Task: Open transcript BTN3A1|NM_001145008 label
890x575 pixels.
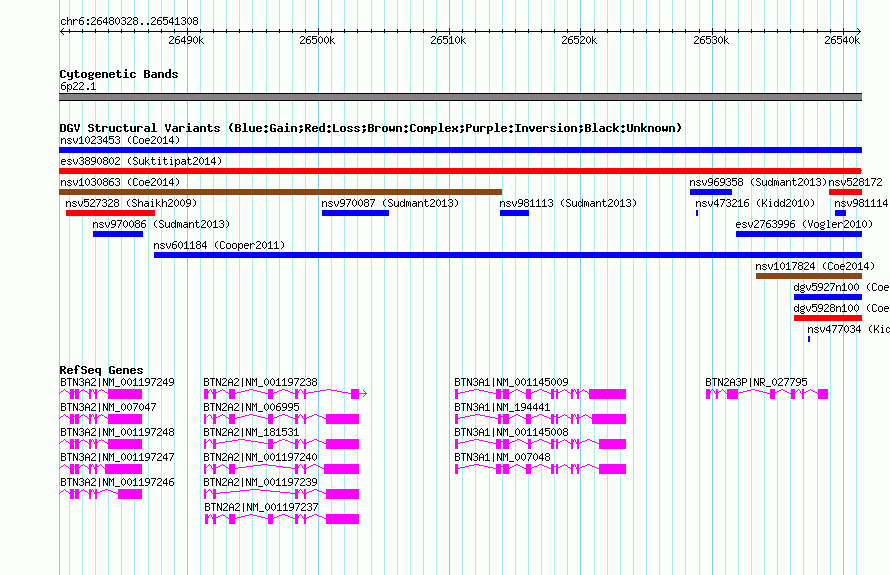Action: click(511, 433)
